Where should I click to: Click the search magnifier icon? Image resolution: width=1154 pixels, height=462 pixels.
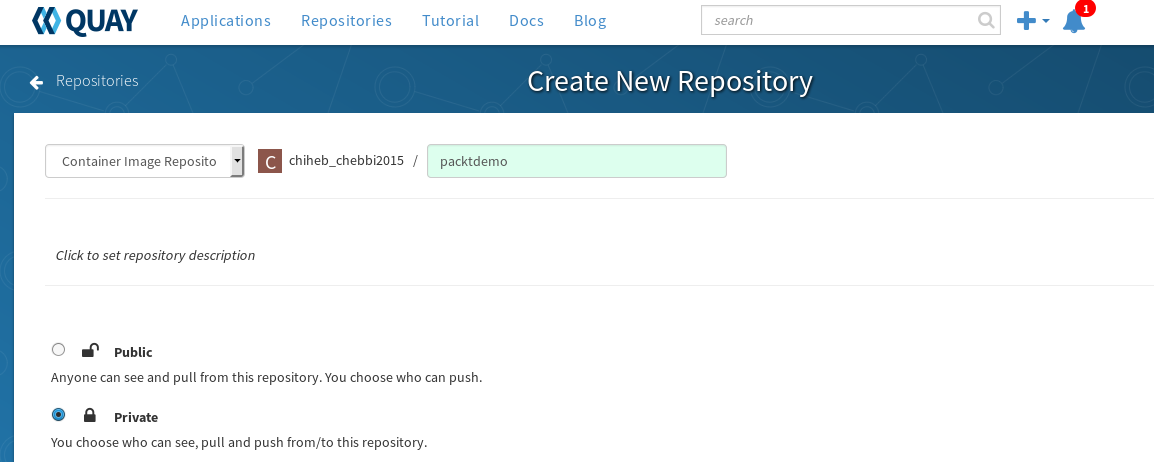click(986, 21)
